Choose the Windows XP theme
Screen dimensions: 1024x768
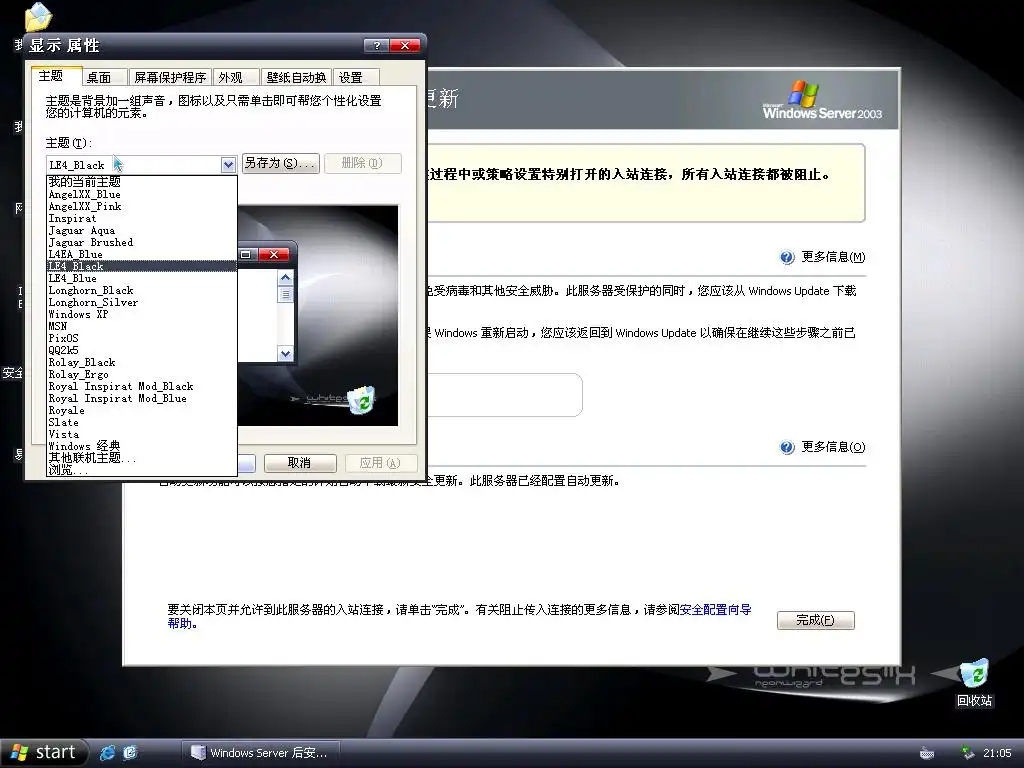tap(142, 314)
